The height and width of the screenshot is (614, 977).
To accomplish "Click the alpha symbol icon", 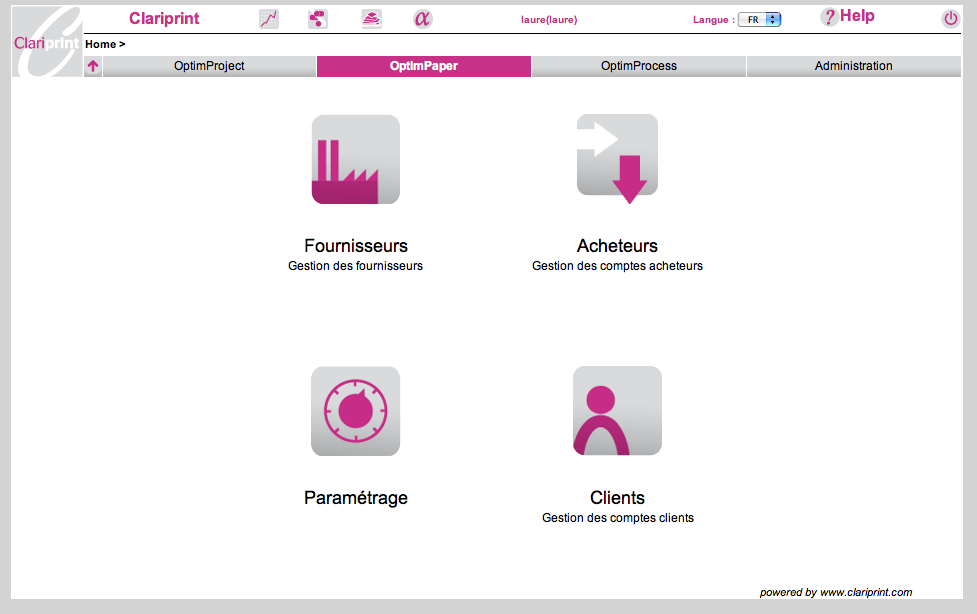I will pyautogui.click(x=422, y=19).
